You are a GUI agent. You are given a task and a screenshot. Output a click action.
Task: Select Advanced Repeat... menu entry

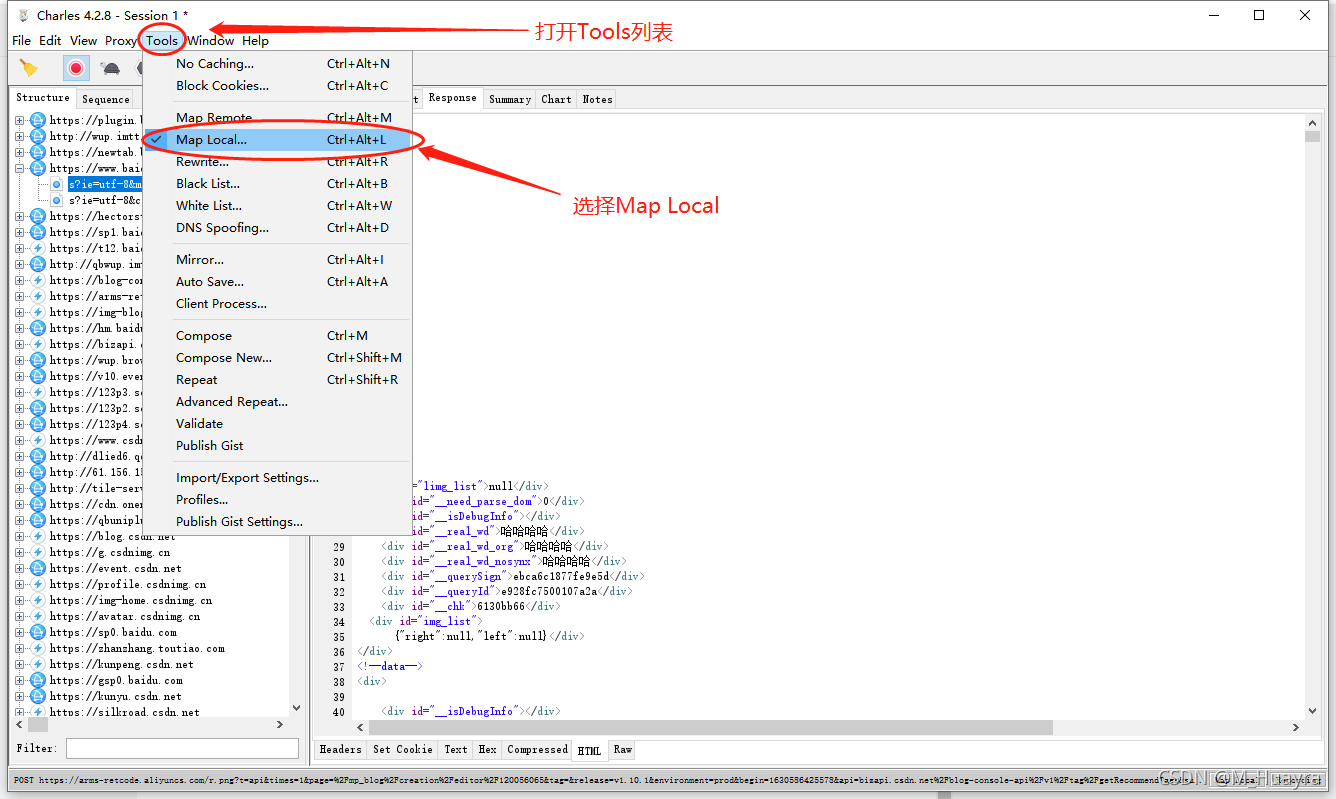(277, 402)
